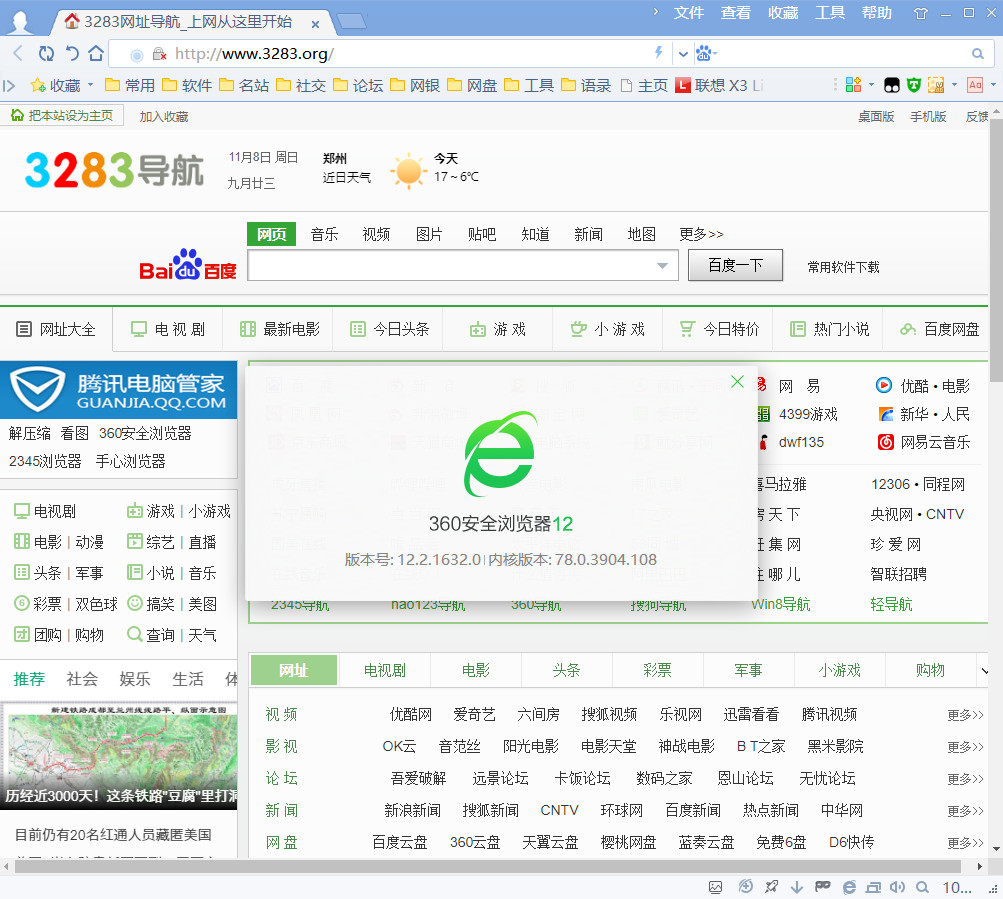Click 把本站设为主页 button

(61, 116)
